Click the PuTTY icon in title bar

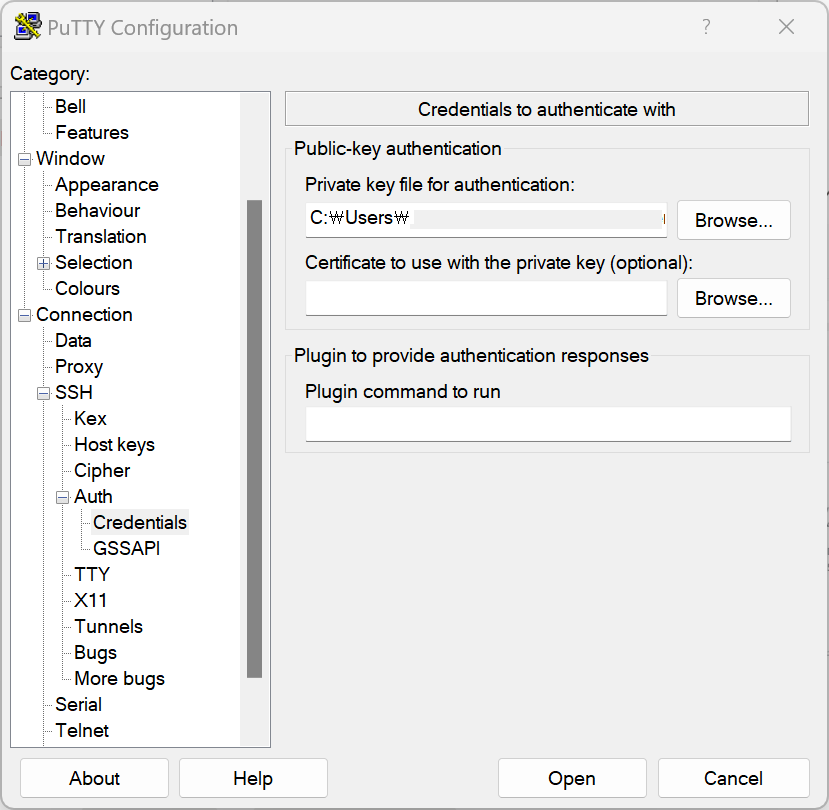(27, 26)
